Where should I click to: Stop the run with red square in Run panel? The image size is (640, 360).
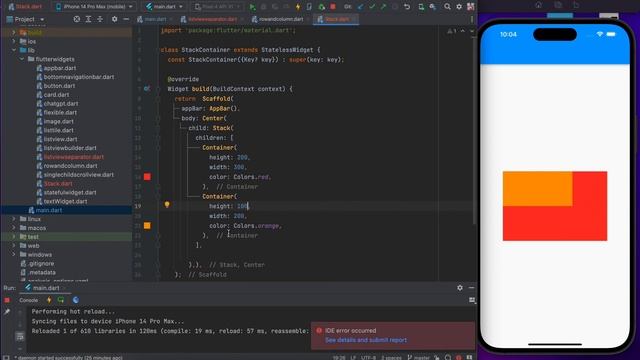click(x=7, y=300)
